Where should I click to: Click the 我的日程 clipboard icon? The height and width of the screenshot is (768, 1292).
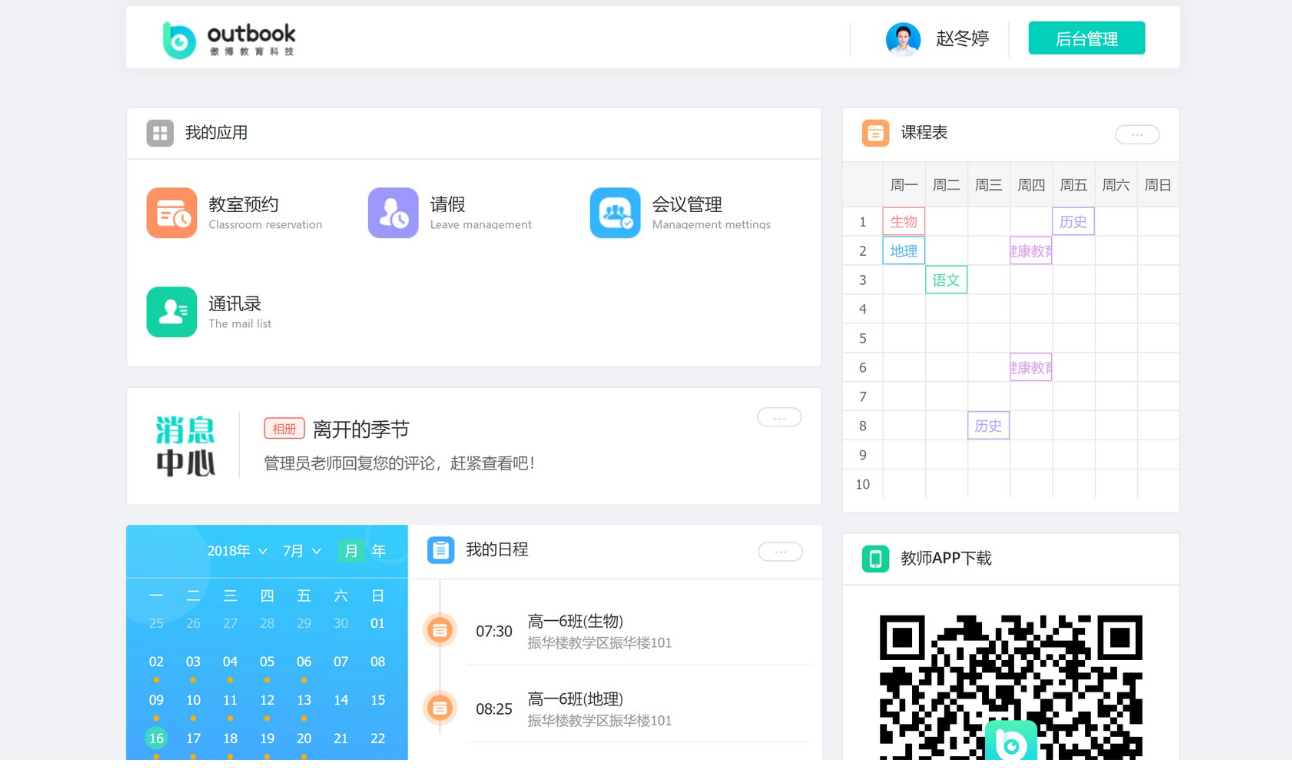click(x=441, y=550)
